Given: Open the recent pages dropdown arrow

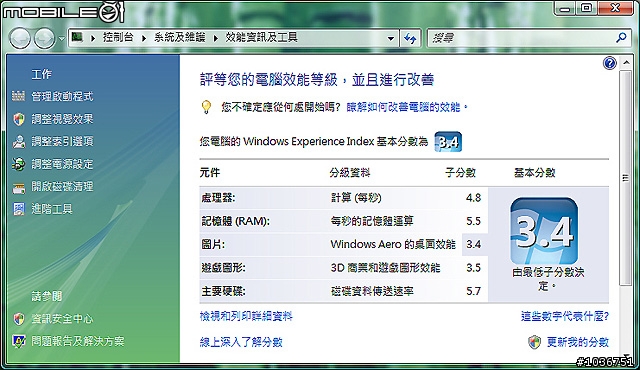Looking at the screenshot, I should pyautogui.click(x=61, y=39).
